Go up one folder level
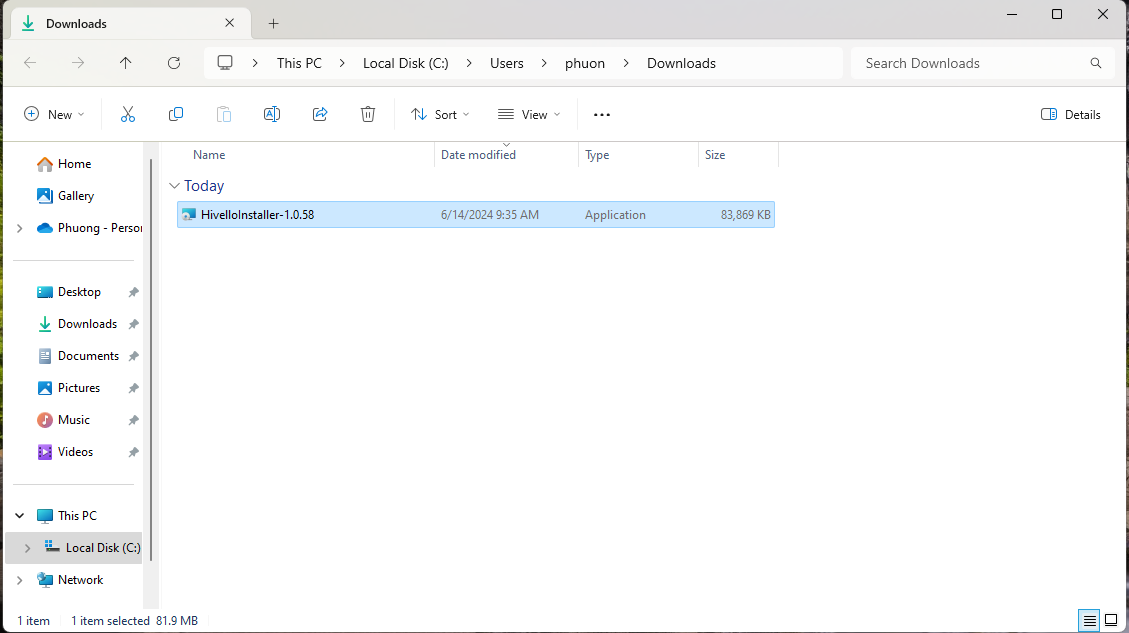The height and width of the screenshot is (633, 1129). click(x=125, y=63)
